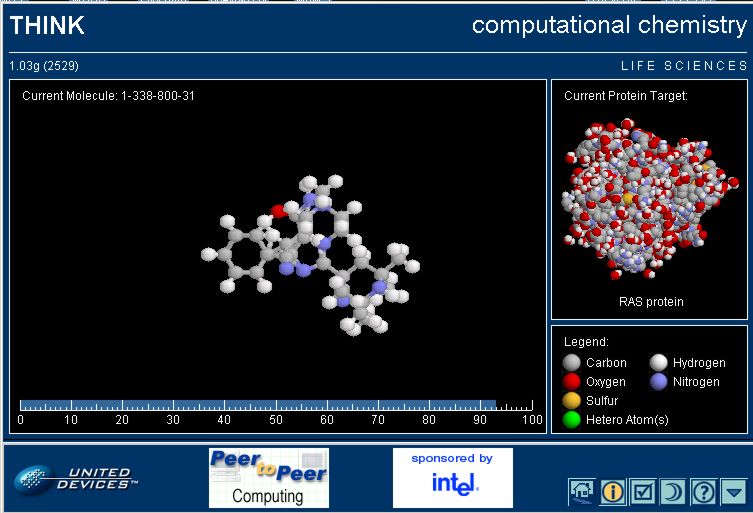Click the '1.03g (2529)' version text
The height and width of the screenshot is (513, 753).
(44, 66)
